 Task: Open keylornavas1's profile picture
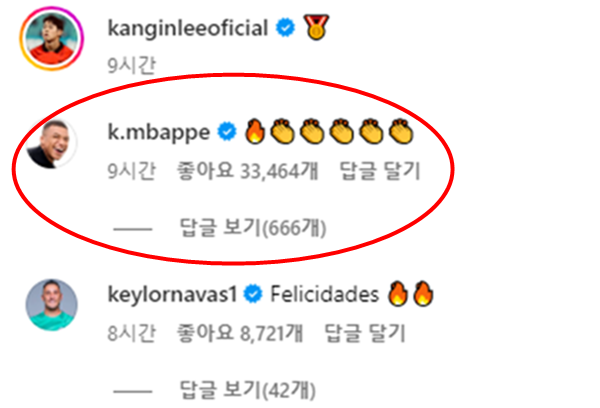[x=52, y=305]
